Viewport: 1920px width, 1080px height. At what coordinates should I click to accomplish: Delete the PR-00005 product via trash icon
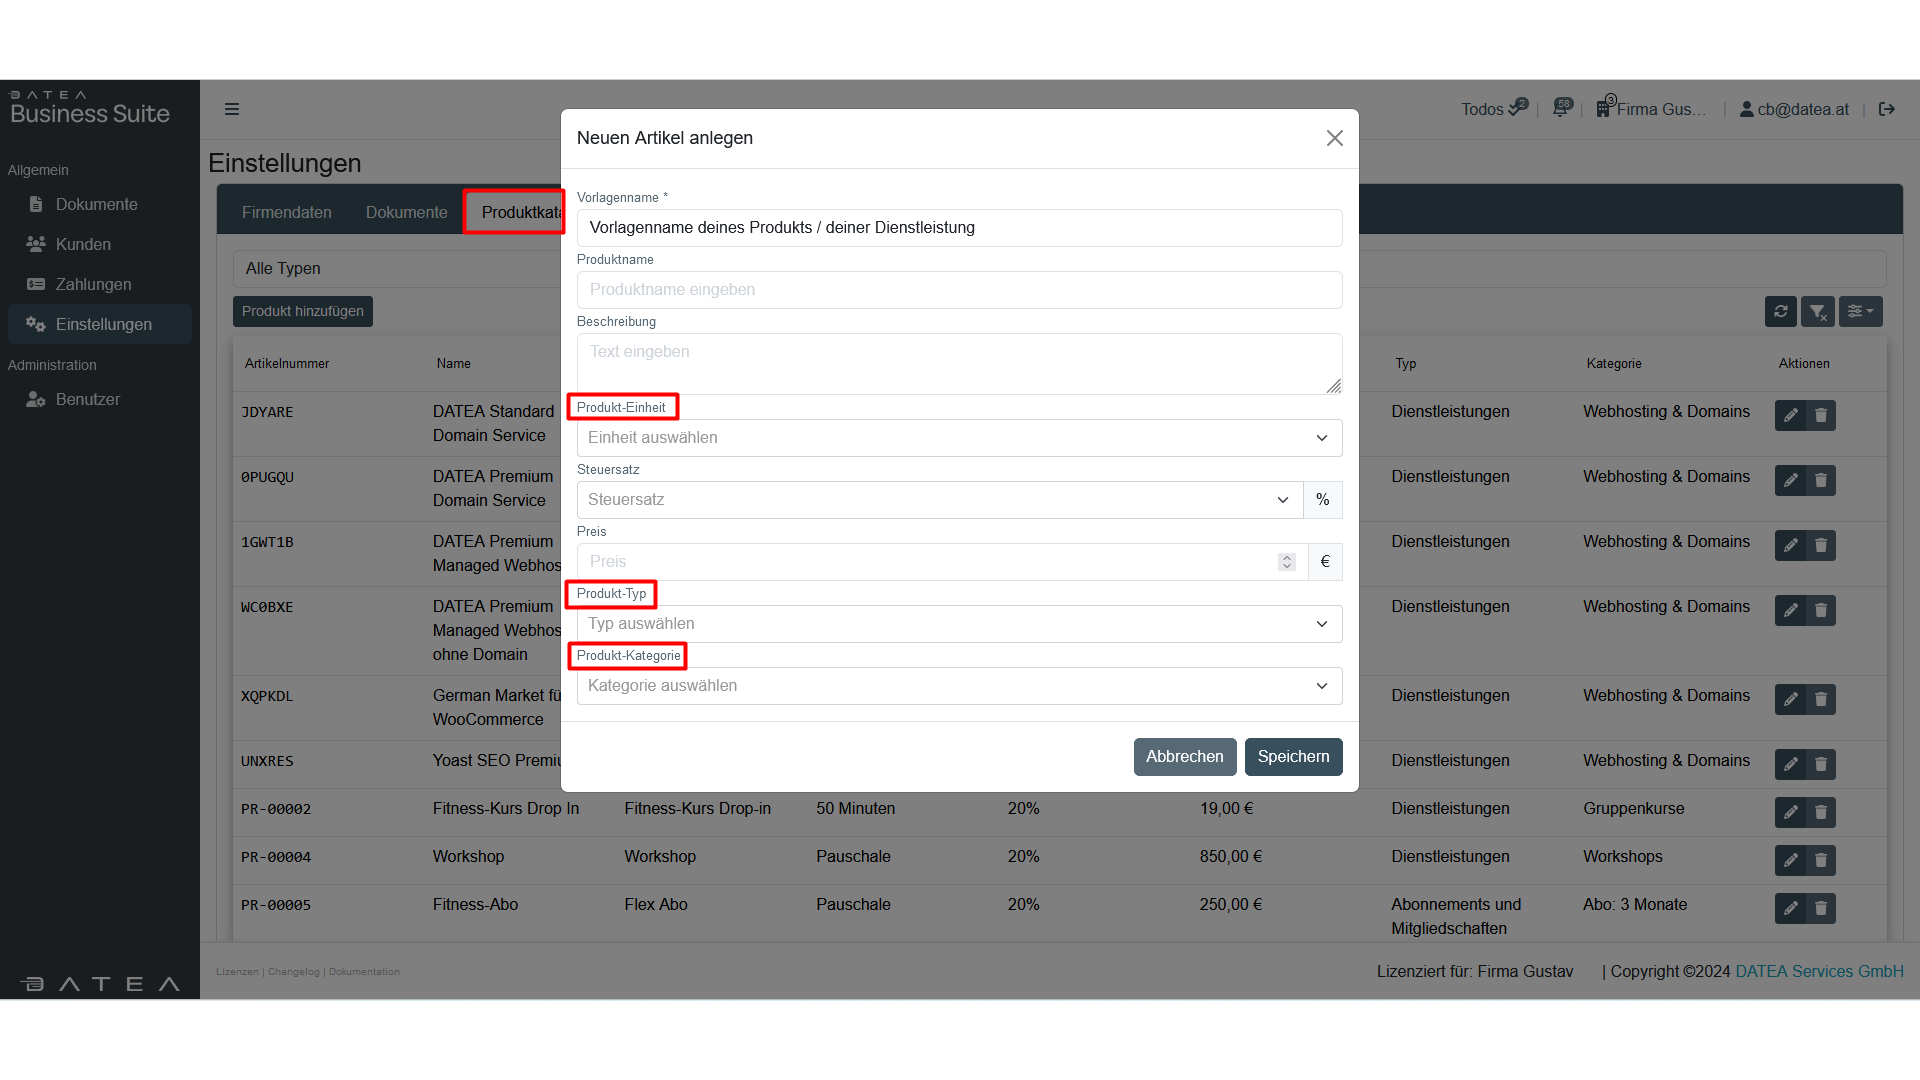[x=1821, y=908]
